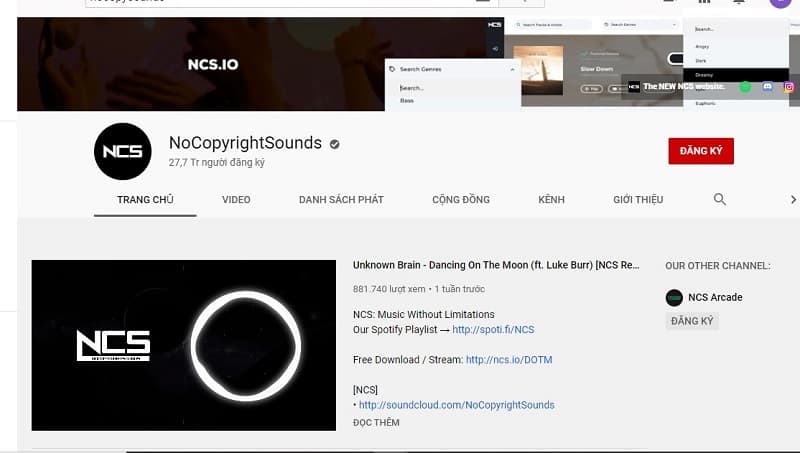
Task: Open the Discord link on the channel banner
Action: [767, 87]
